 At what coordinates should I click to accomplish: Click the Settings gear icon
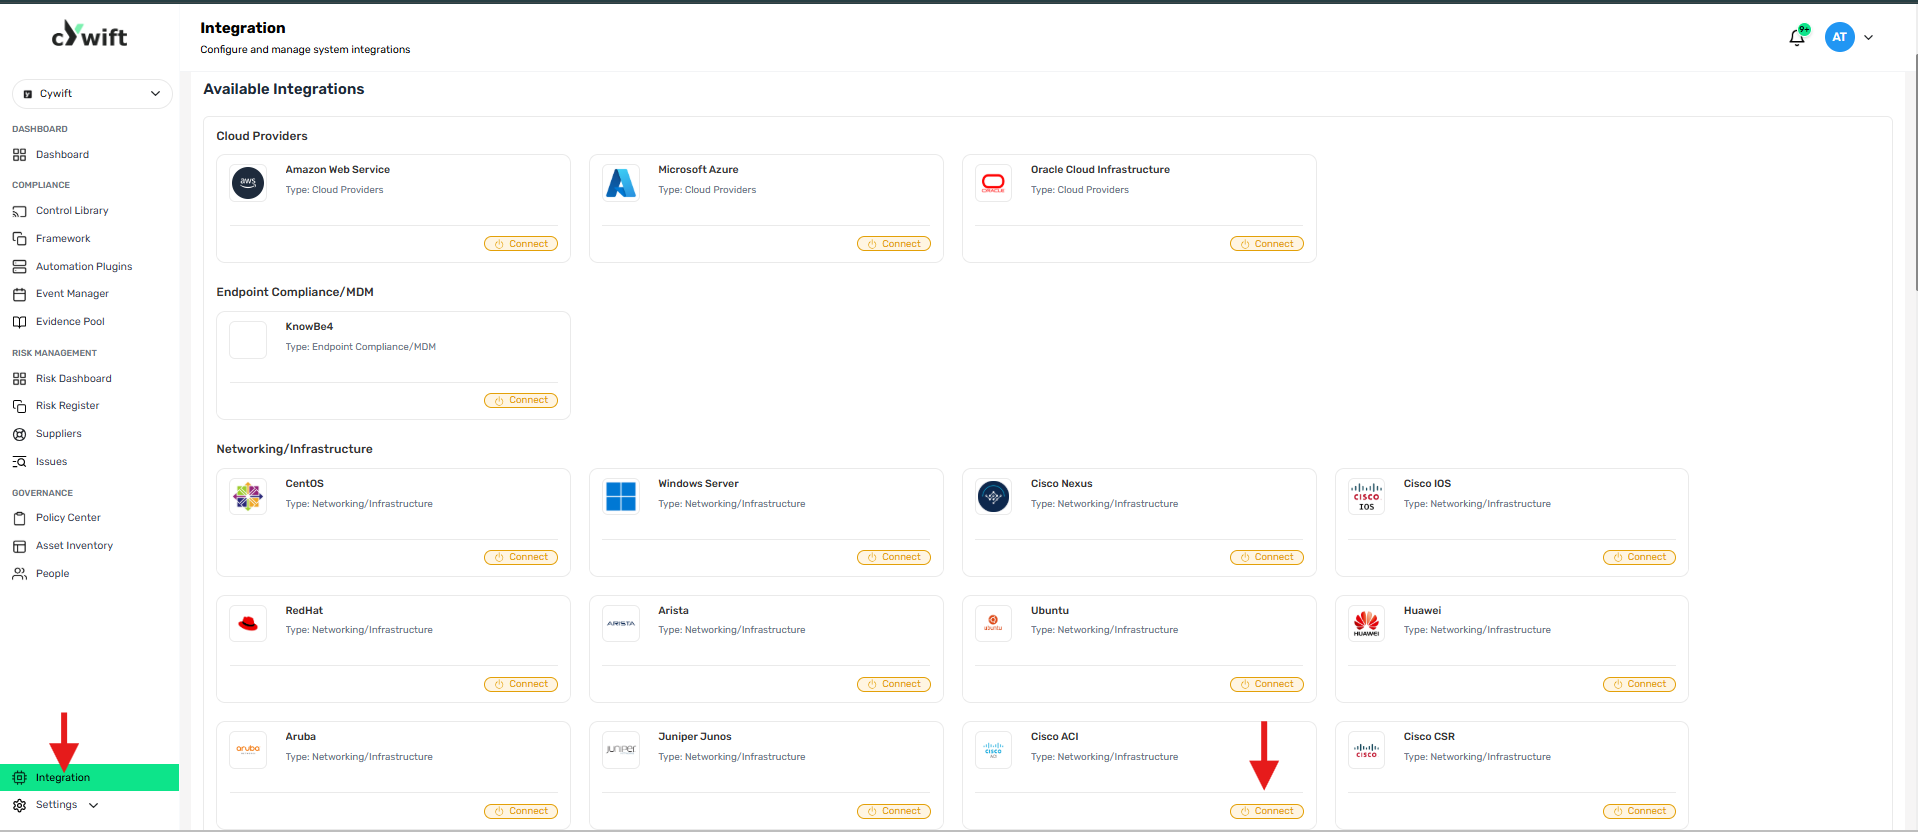coord(19,805)
